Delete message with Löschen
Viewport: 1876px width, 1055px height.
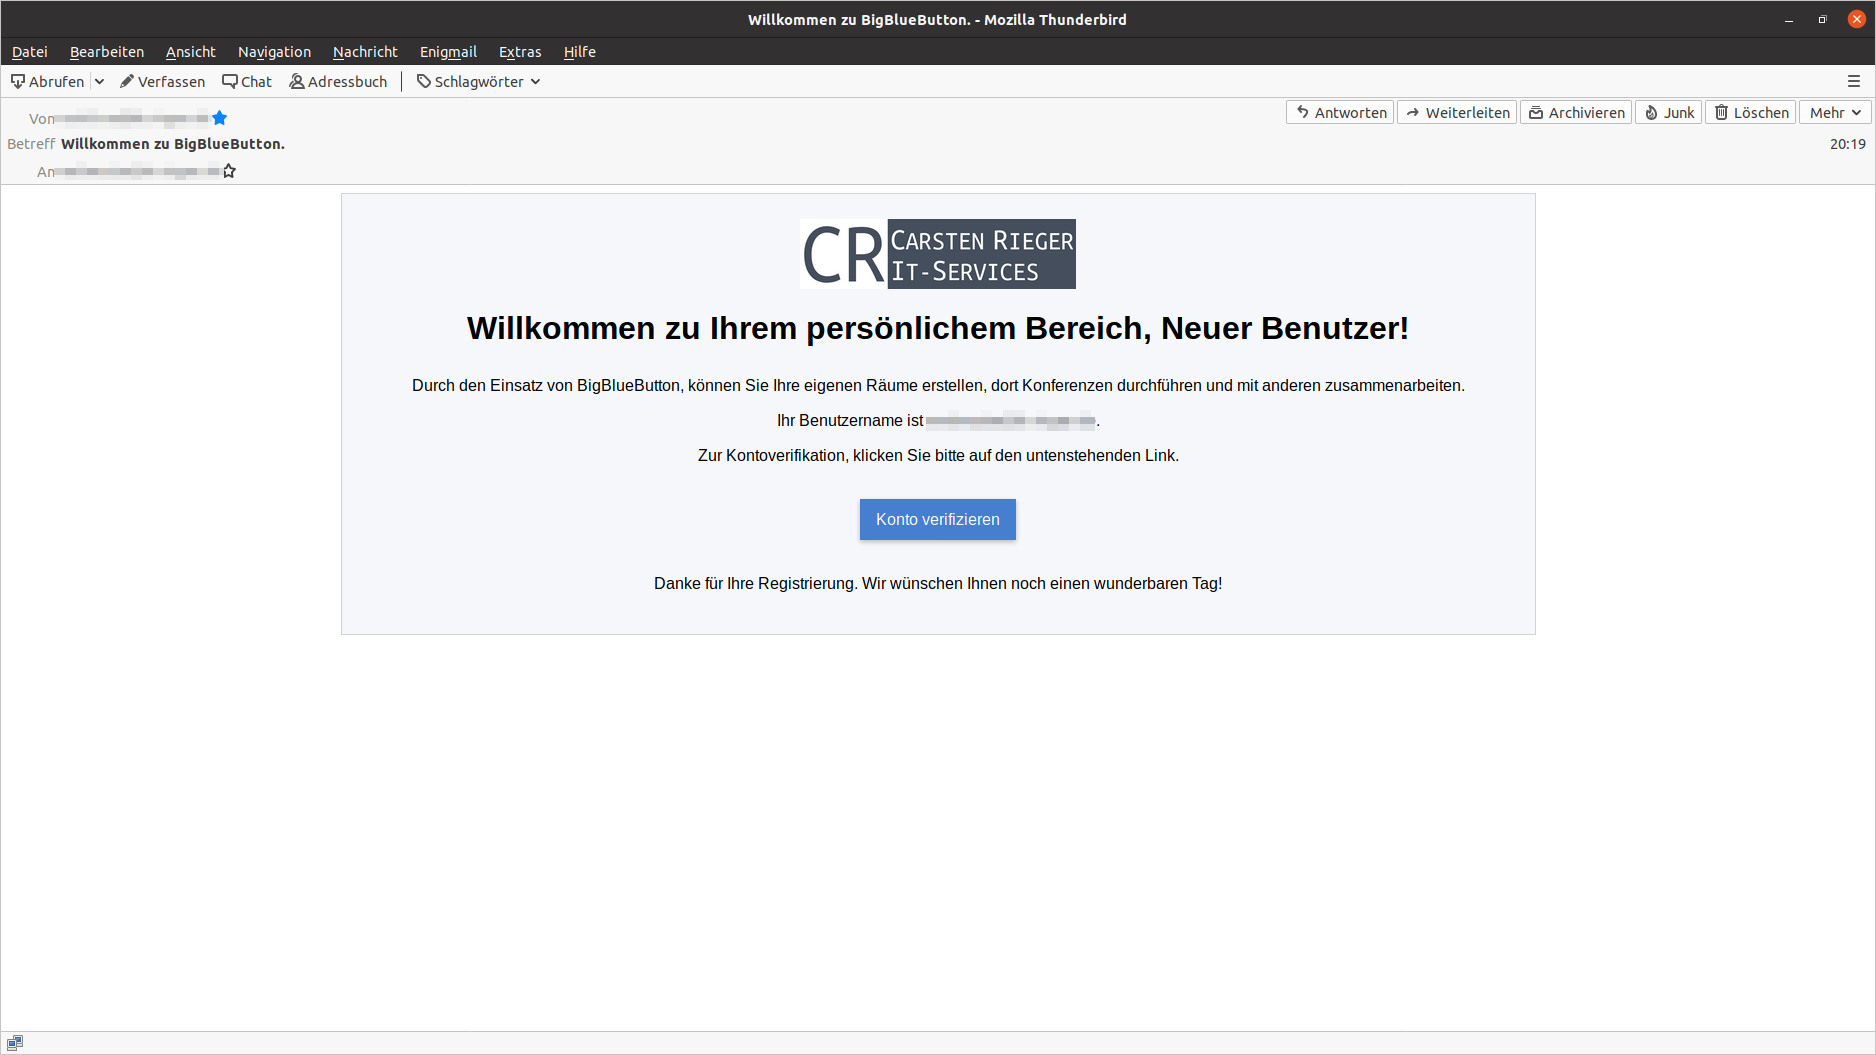[1751, 113]
